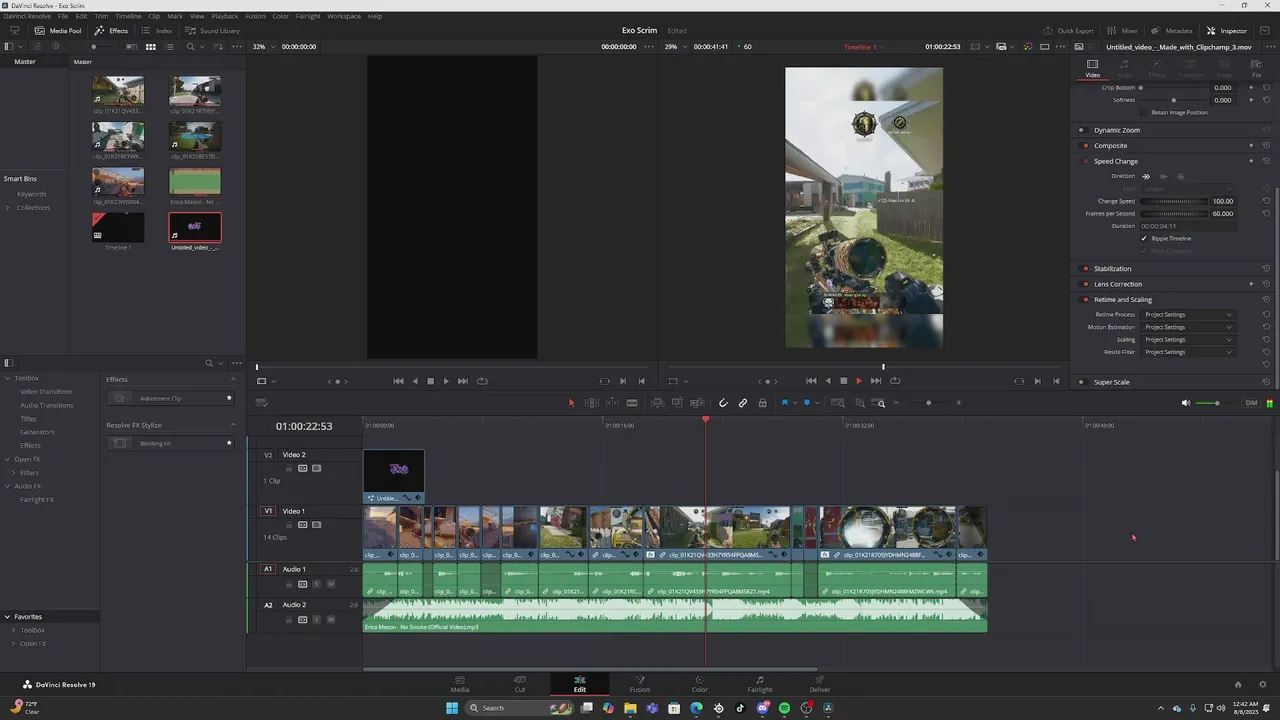Screen dimensions: 1280x720
Task: Toggle the Lens Correction section switch
Action: pyautogui.click(x=1085, y=284)
